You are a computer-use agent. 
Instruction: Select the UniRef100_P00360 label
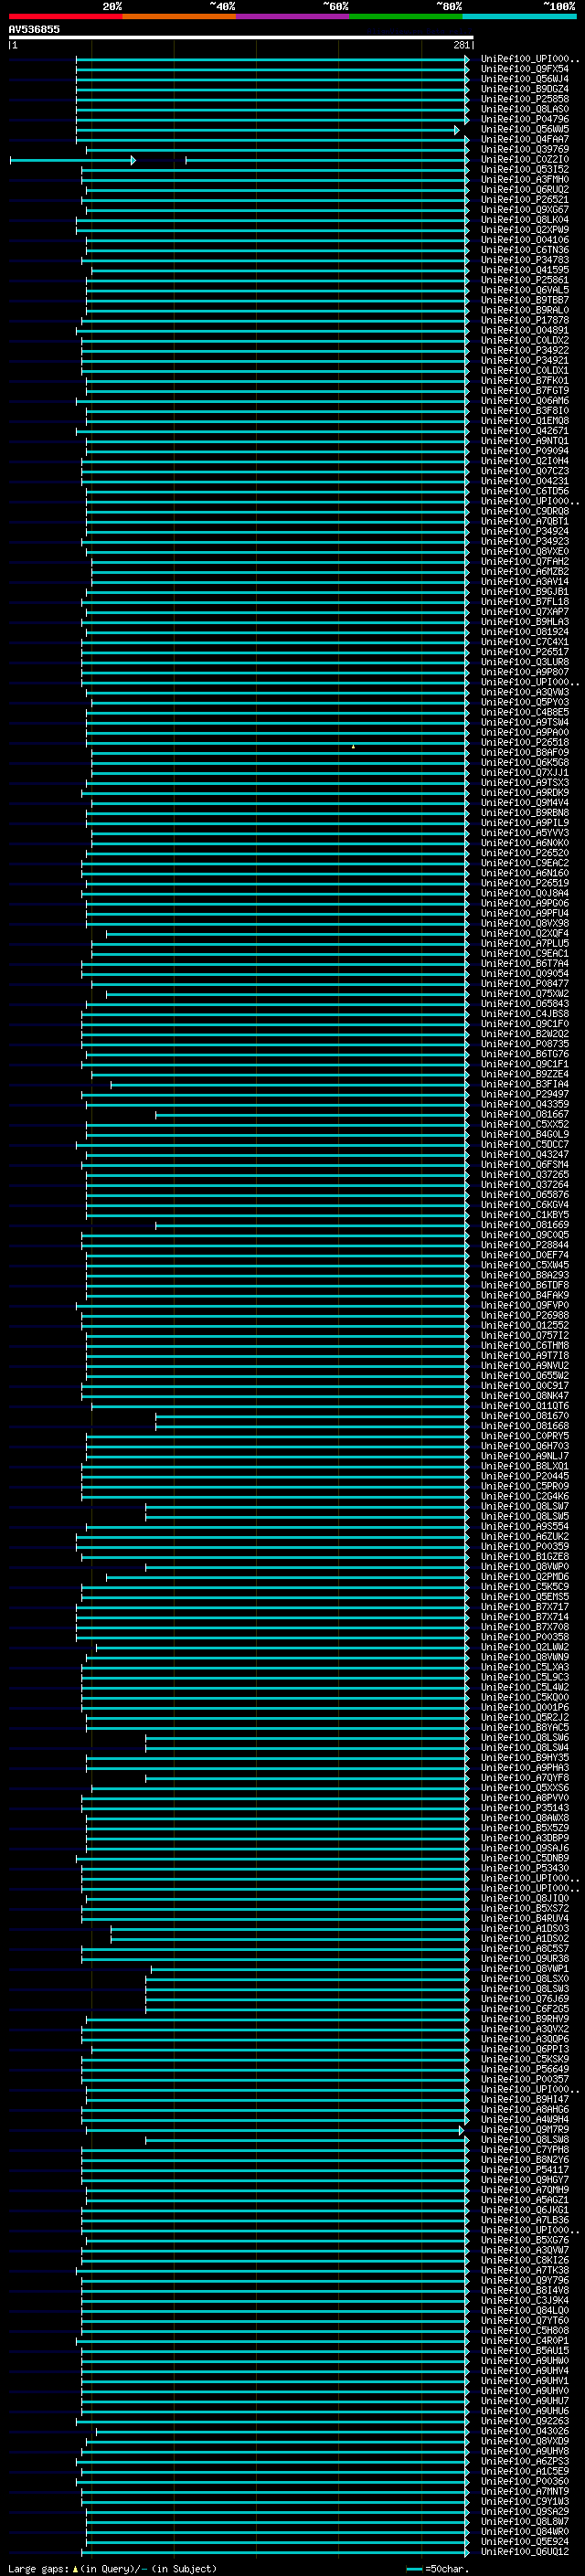[x=525, y=2481]
